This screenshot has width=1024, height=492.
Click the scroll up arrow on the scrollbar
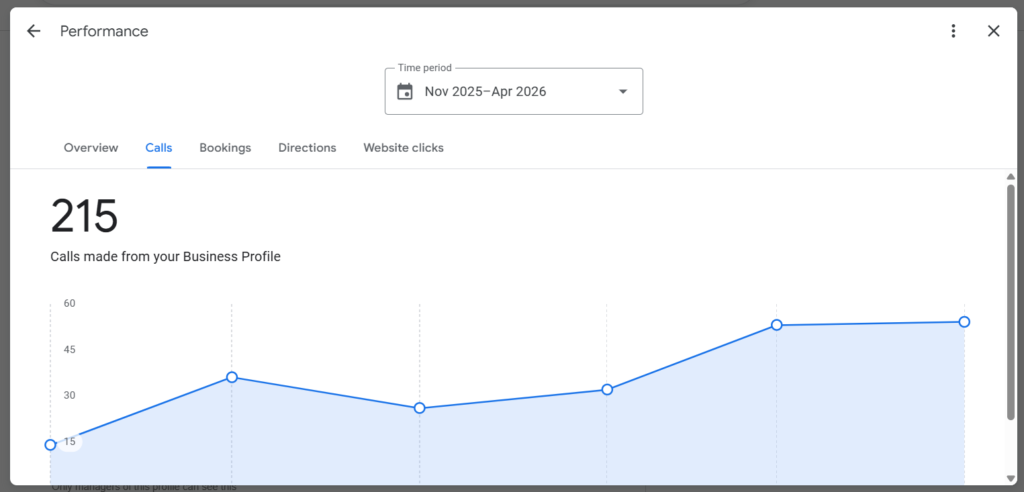[1010, 177]
